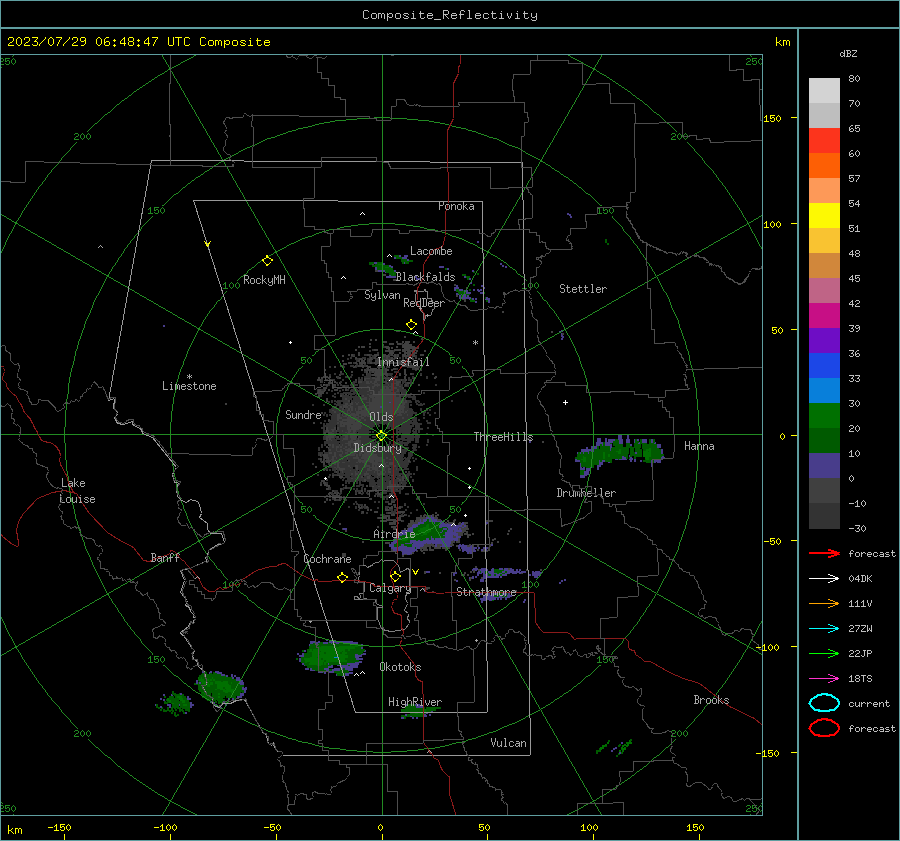Click the yellow diamond marker near RockyMH
Screen dimensions: 900x841
click(267, 261)
